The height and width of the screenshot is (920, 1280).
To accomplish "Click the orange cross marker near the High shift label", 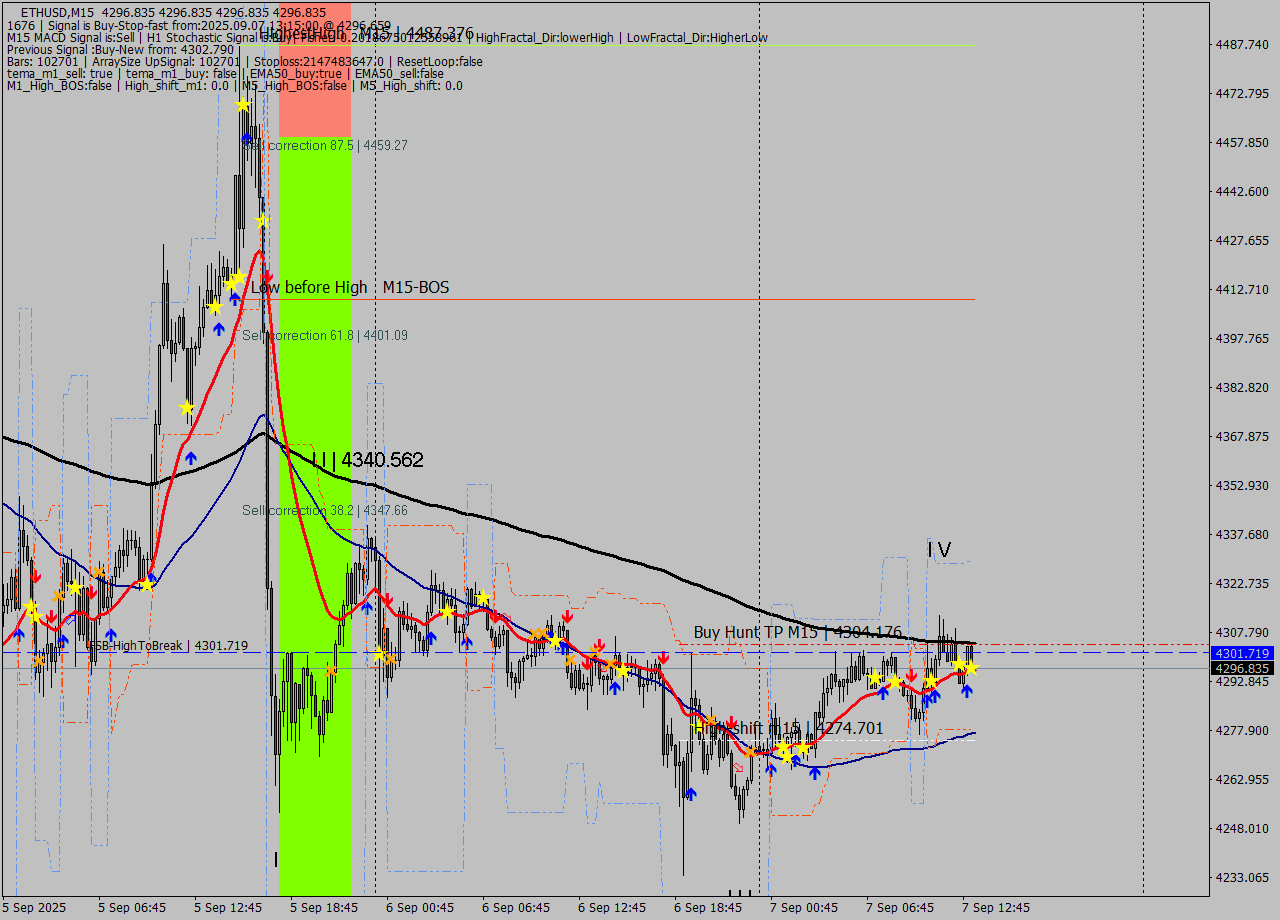I will click(x=710, y=720).
